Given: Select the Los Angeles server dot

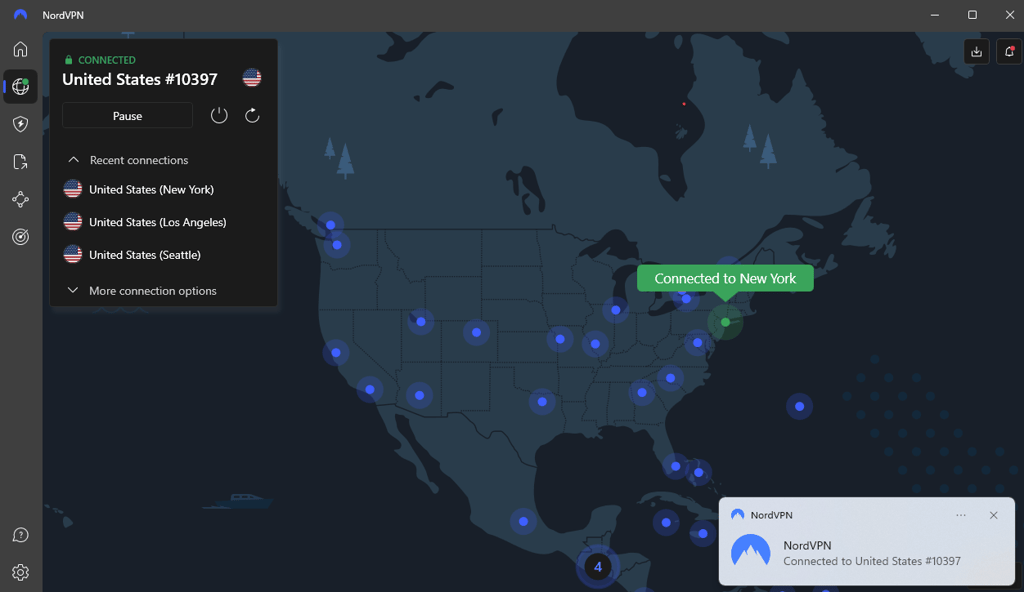Looking at the screenshot, I should tap(370, 389).
